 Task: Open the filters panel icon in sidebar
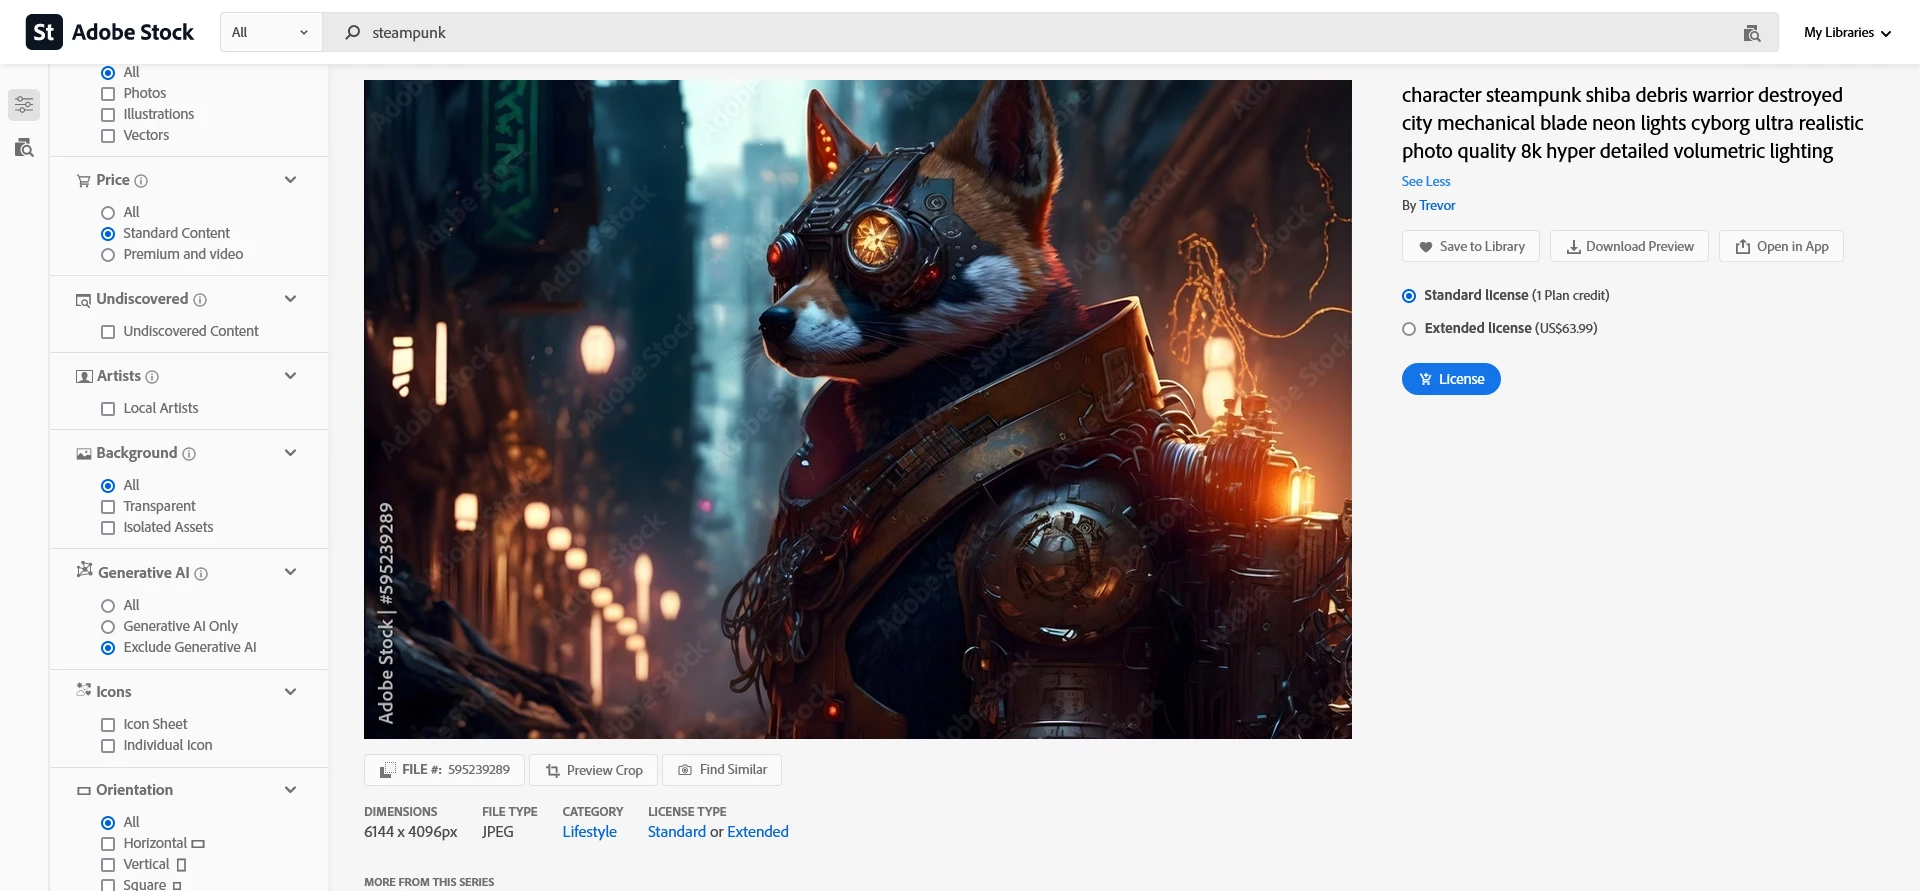tap(24, 104)
